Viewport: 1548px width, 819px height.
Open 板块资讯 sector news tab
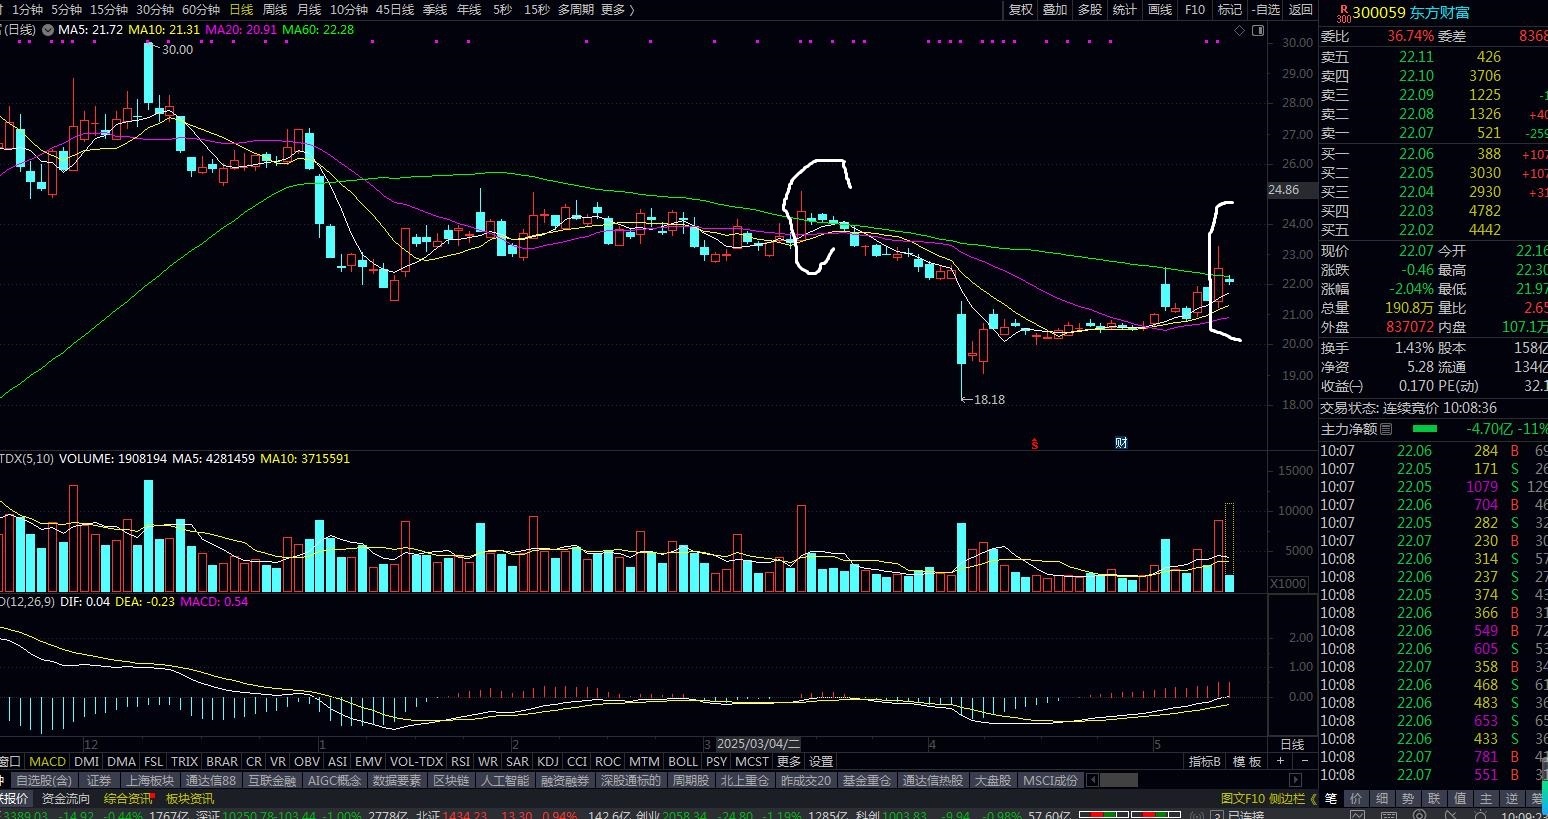pos(190,798)
